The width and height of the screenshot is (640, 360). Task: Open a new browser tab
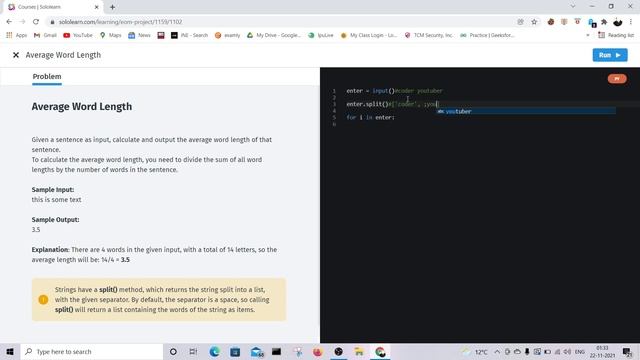112,7
